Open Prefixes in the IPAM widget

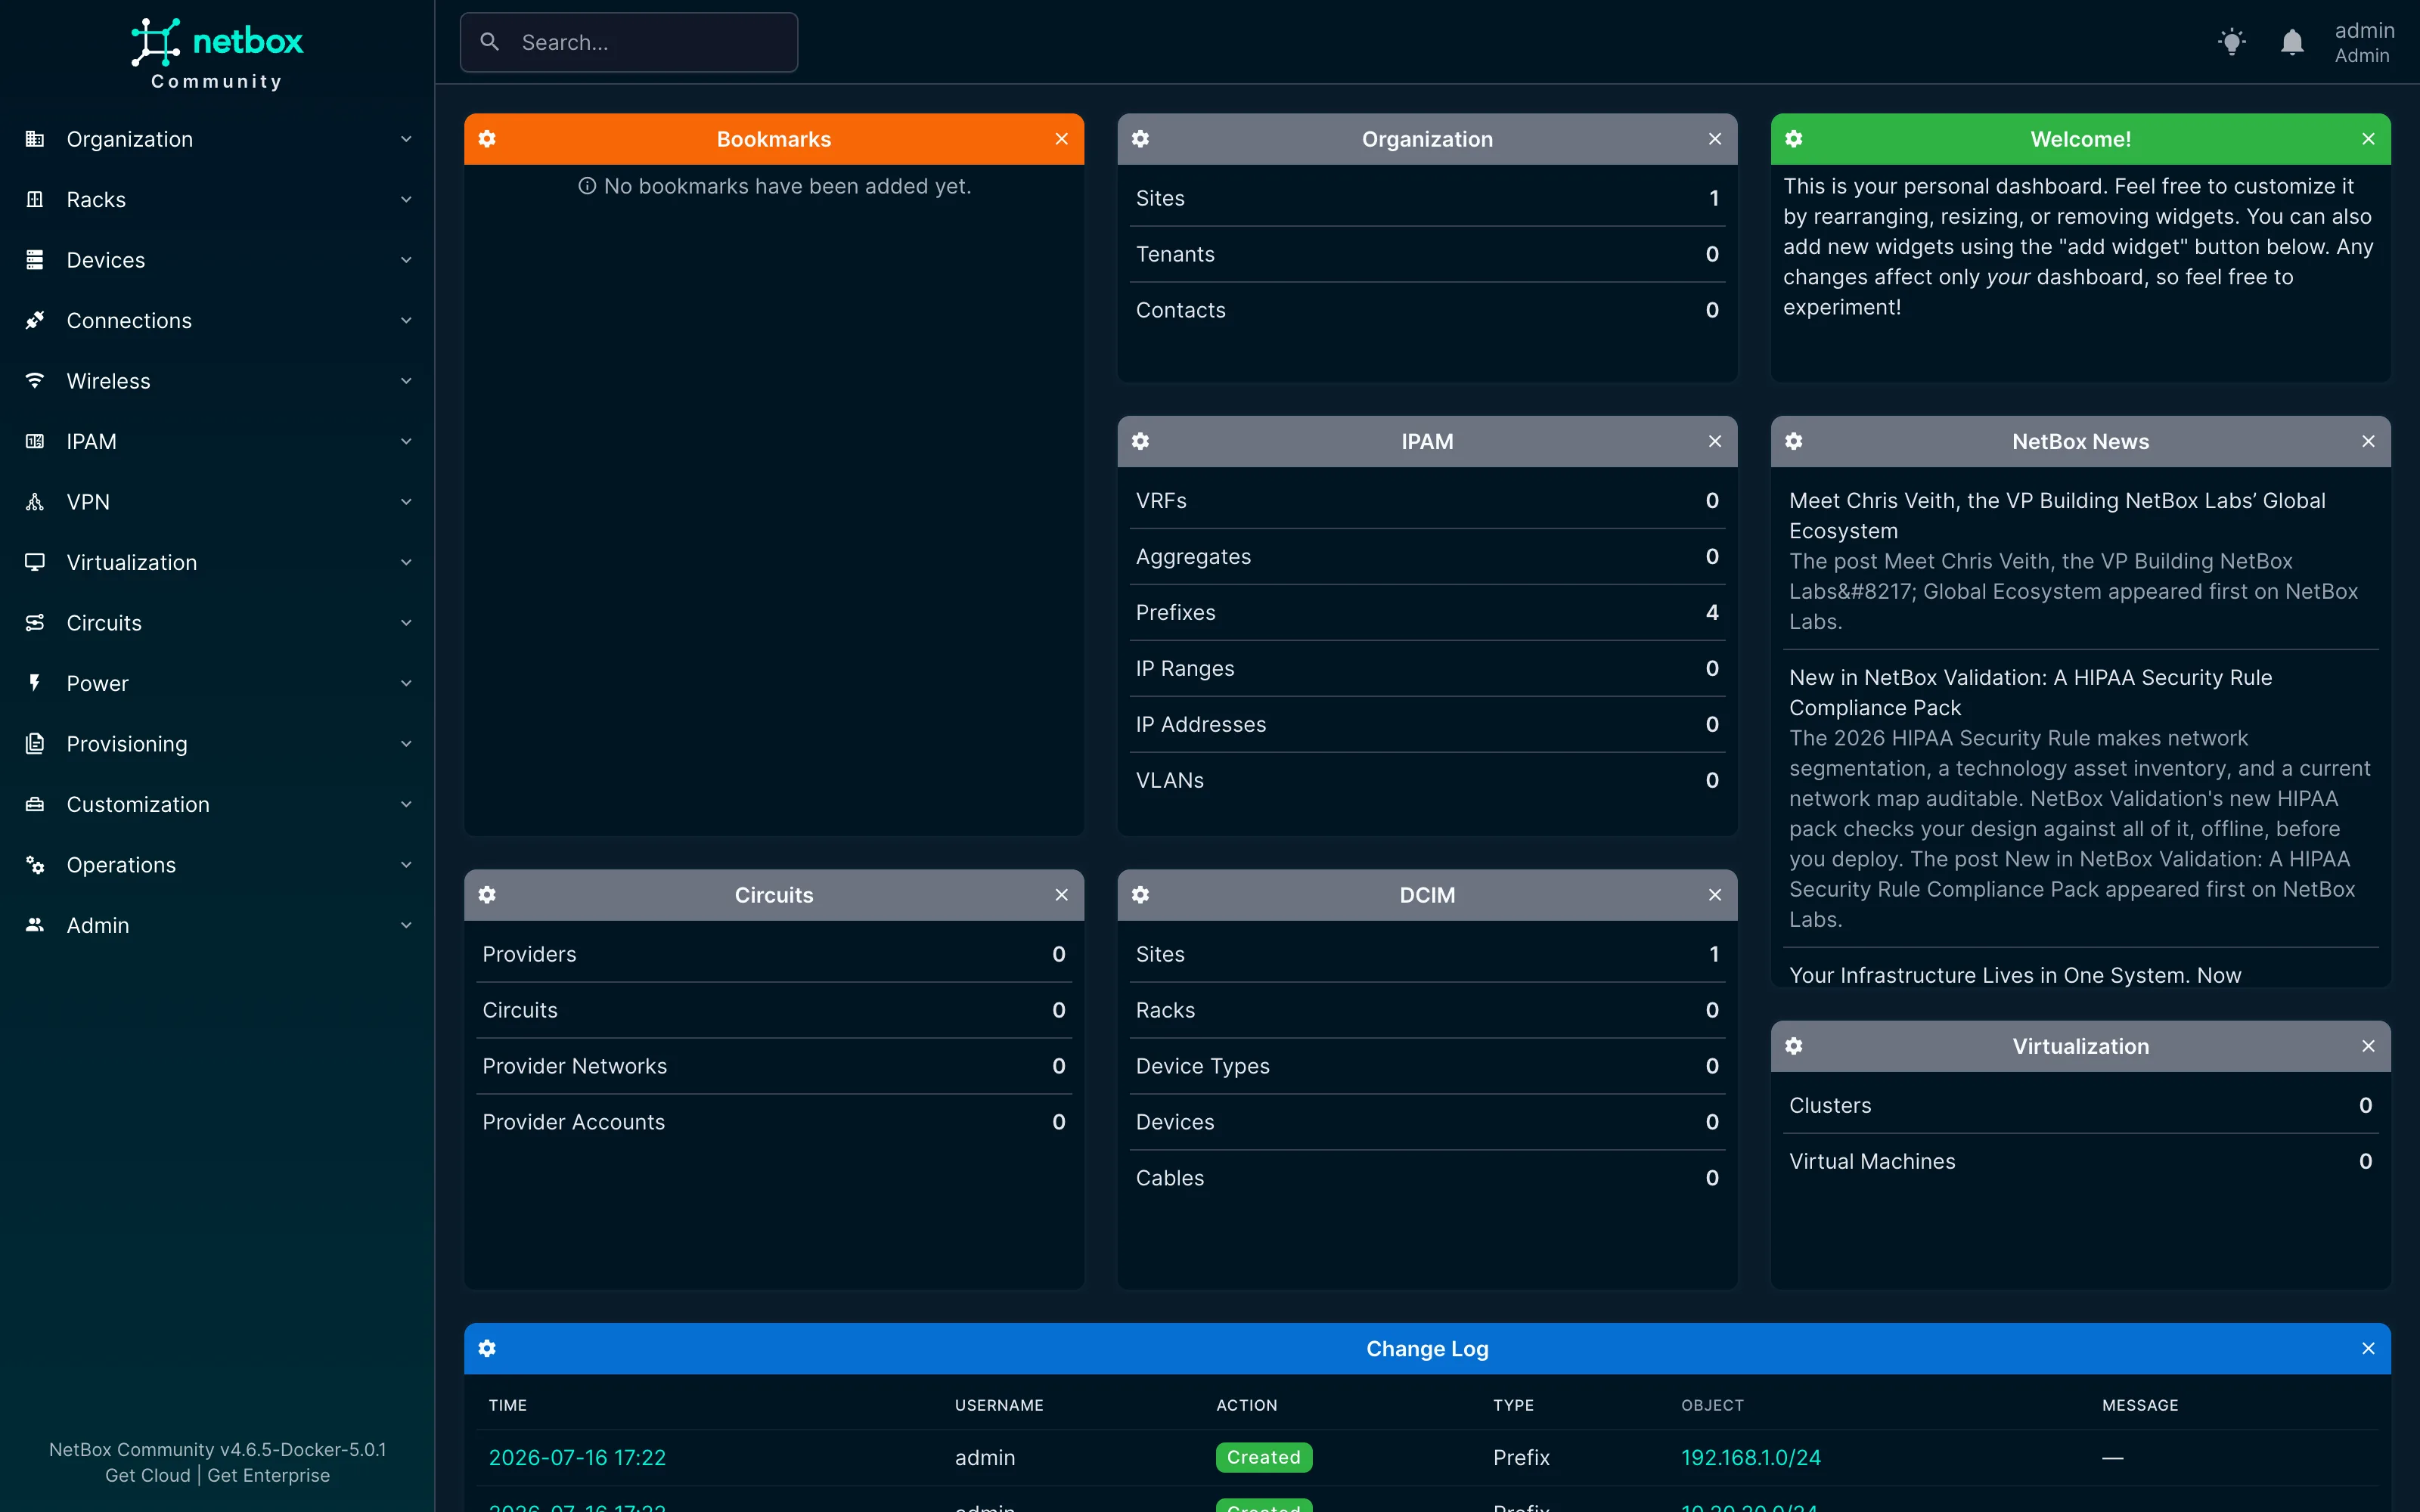tap(1427, 612)
